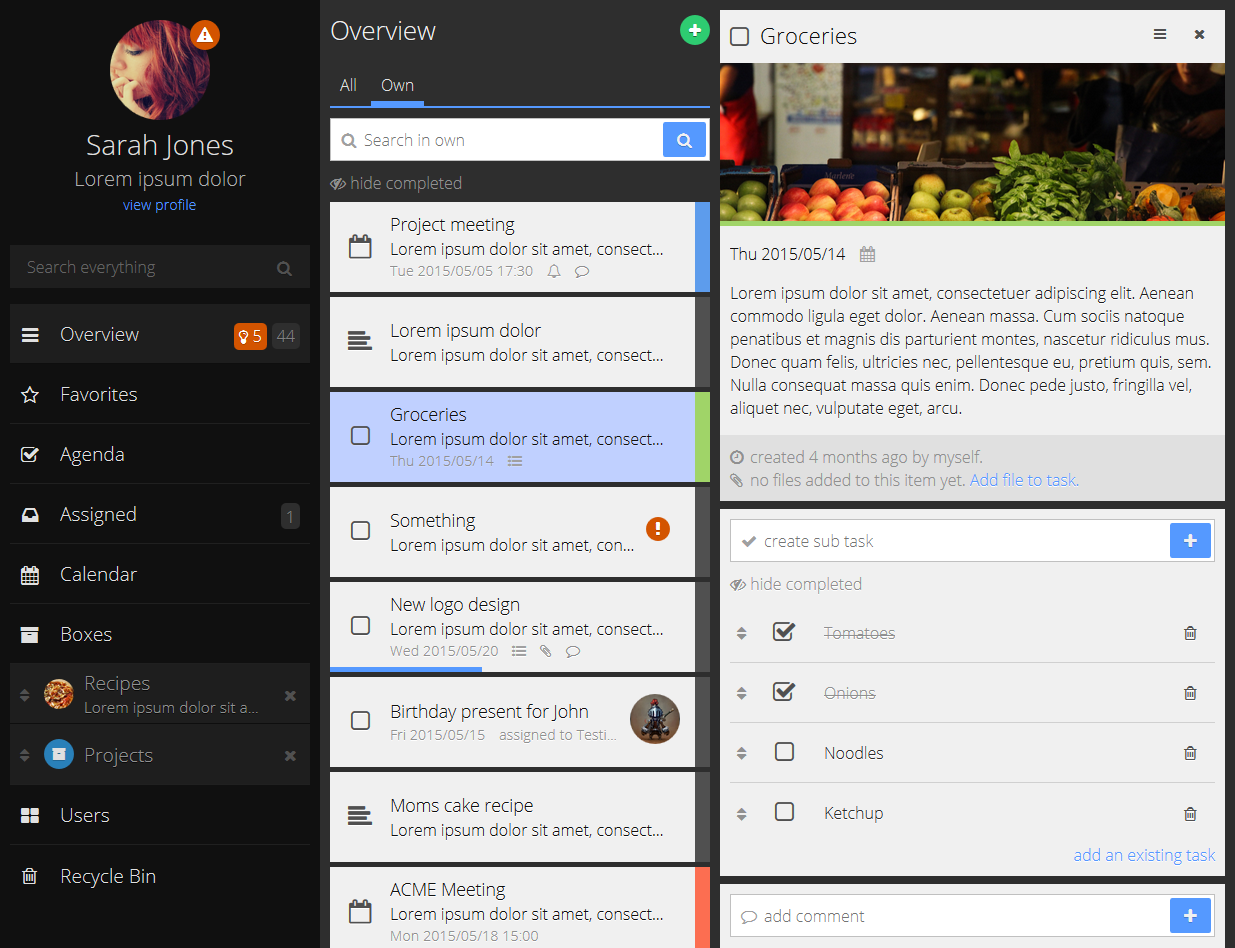
Task: Uncheck the Tomatoes sub task
Action: point(784,631)
